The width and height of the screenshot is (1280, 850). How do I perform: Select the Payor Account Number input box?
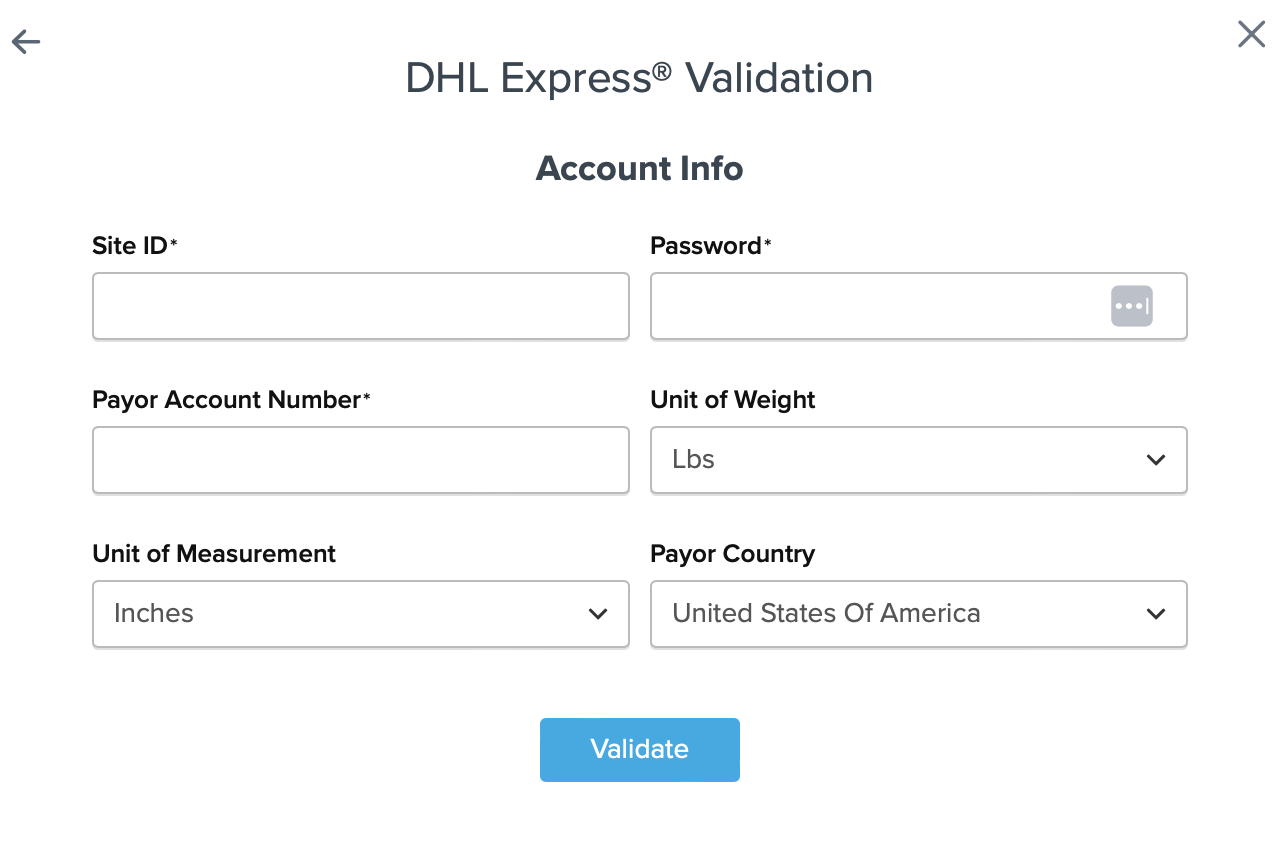(360, 460)
